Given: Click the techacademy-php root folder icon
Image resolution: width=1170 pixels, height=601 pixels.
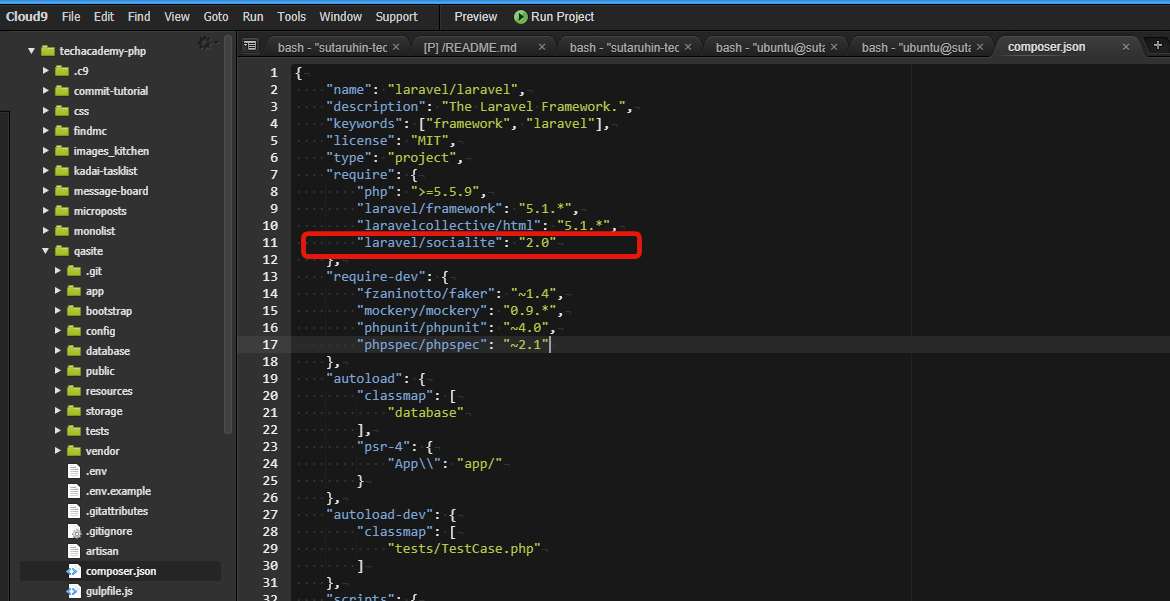Looking at the screenshot, I should (48, 51).
